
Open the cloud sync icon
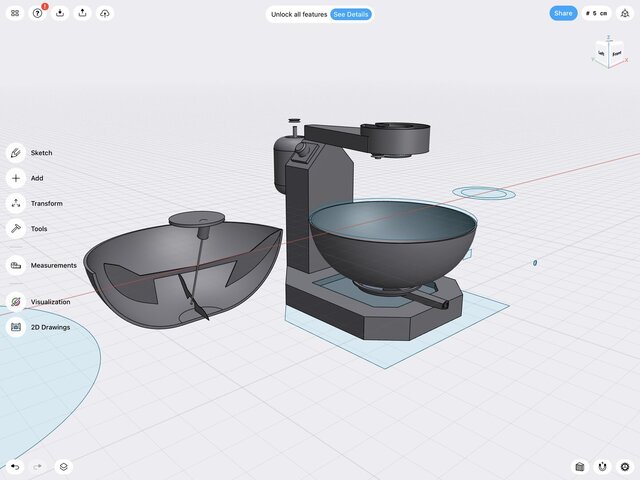(x=105, y=13)
